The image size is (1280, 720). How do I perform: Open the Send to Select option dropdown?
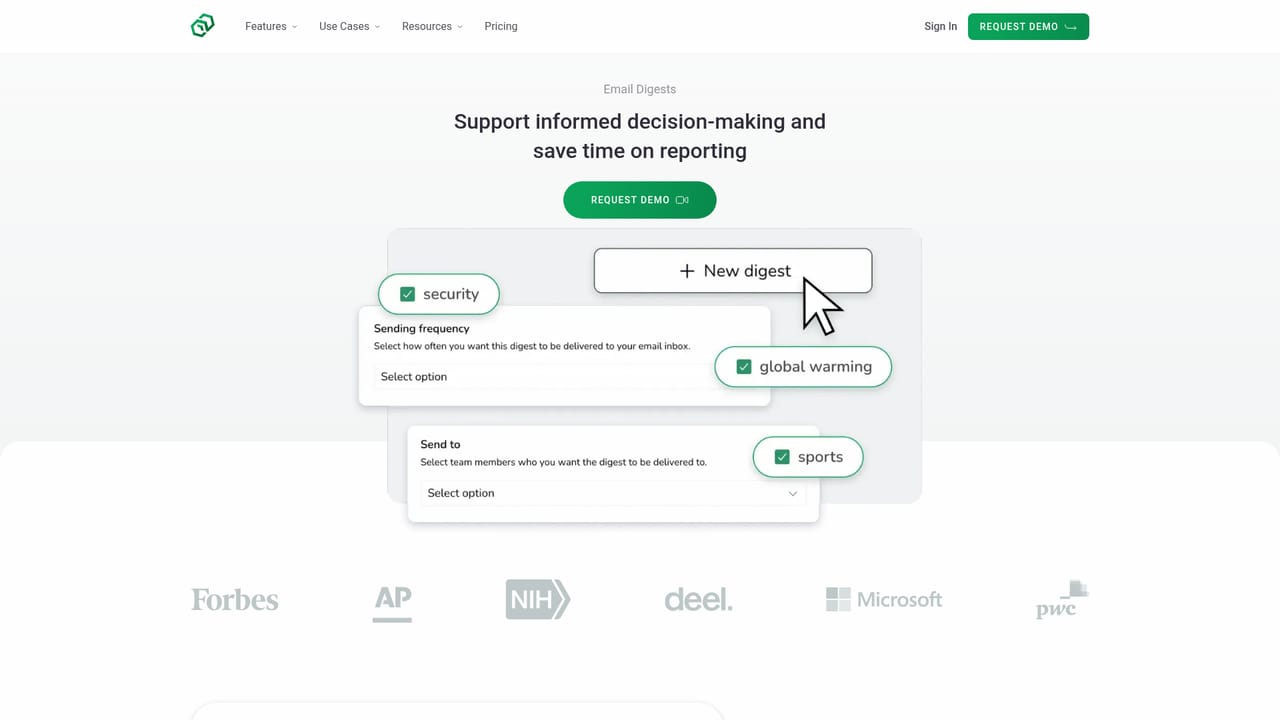tap(613, 493)
